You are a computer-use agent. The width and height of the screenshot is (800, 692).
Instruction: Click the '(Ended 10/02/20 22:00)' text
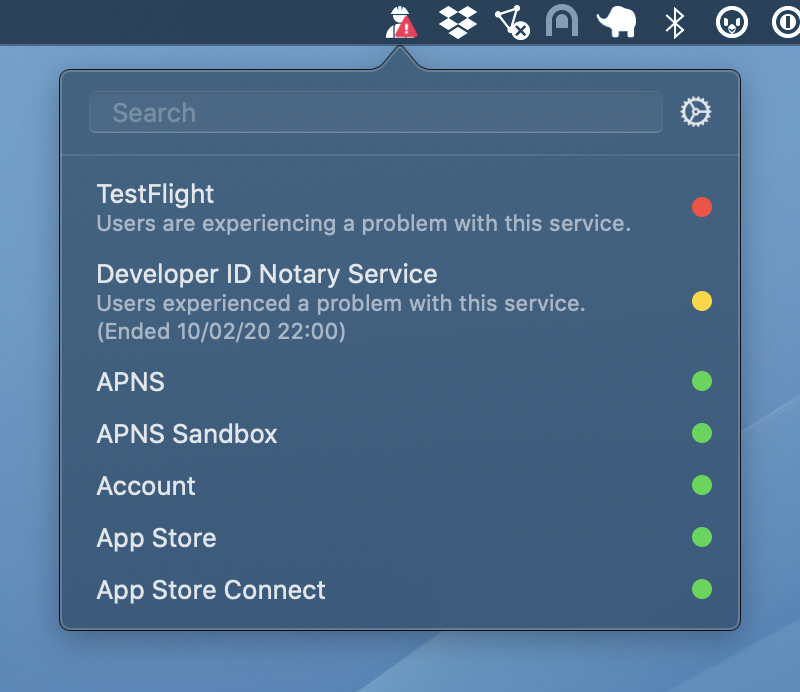click(221, 332)
